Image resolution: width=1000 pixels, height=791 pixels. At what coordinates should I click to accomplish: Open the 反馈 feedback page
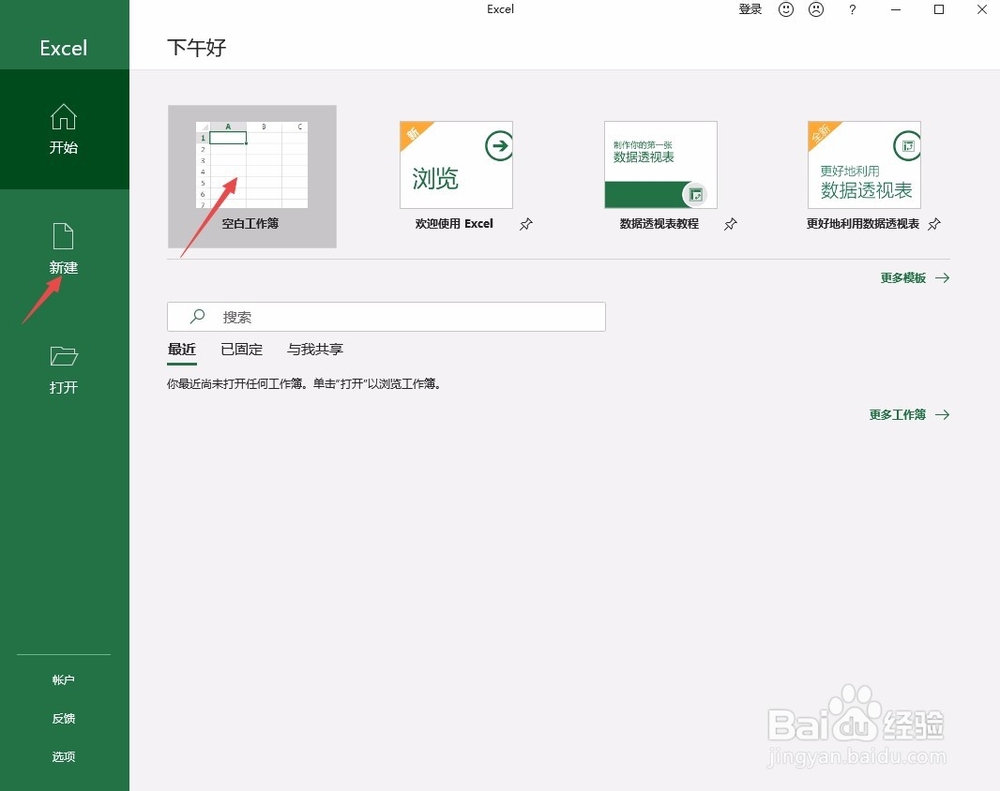click(x=64, y=718)
